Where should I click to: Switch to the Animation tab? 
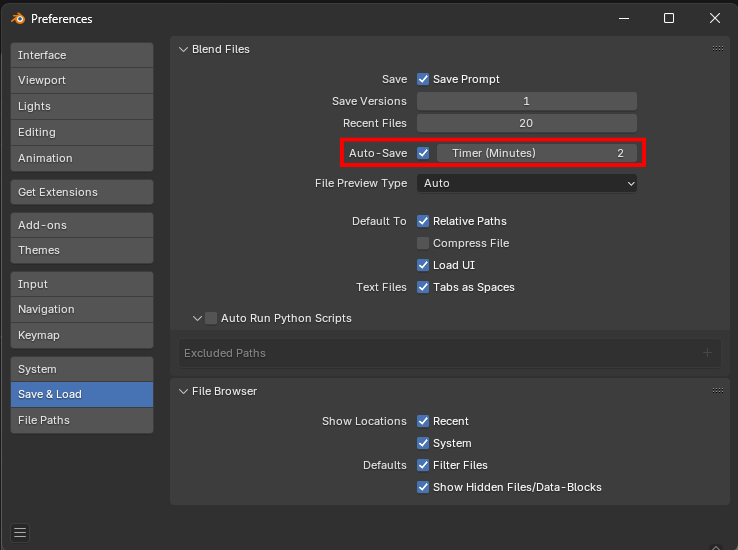(x=82, y=158)
